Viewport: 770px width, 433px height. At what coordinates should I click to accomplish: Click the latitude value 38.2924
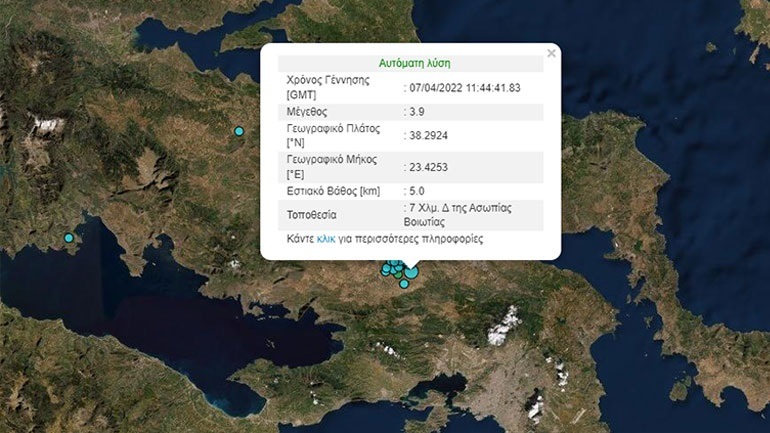click(428, 135)
